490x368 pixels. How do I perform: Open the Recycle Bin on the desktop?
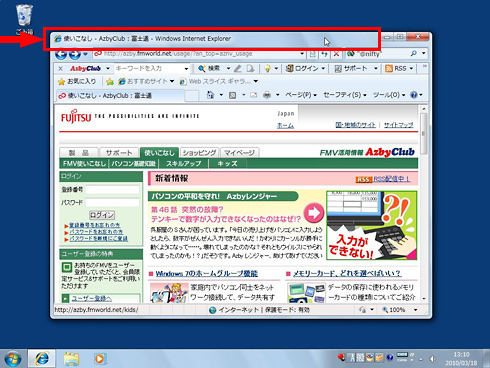point(25,19)
